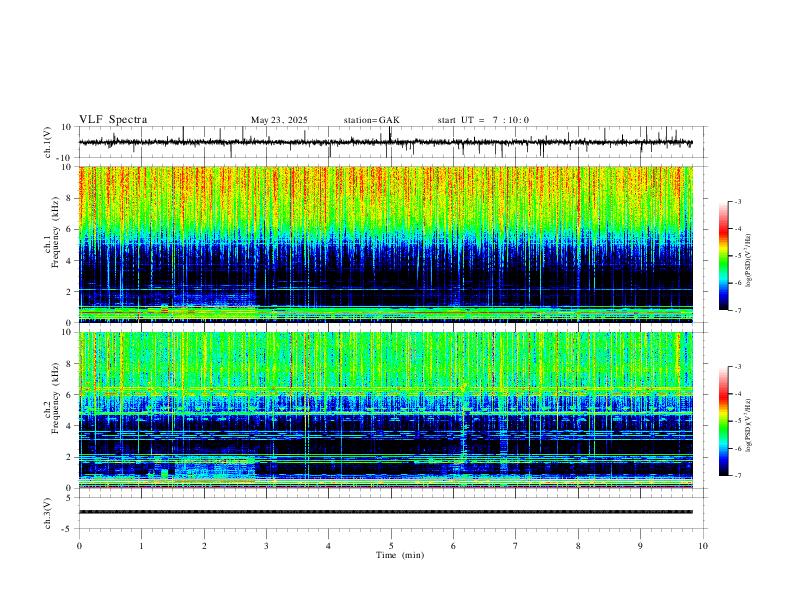792x612 pixels.
Task: Click the ch.1 voltage waveform trace
Action: tap(385, 142)
